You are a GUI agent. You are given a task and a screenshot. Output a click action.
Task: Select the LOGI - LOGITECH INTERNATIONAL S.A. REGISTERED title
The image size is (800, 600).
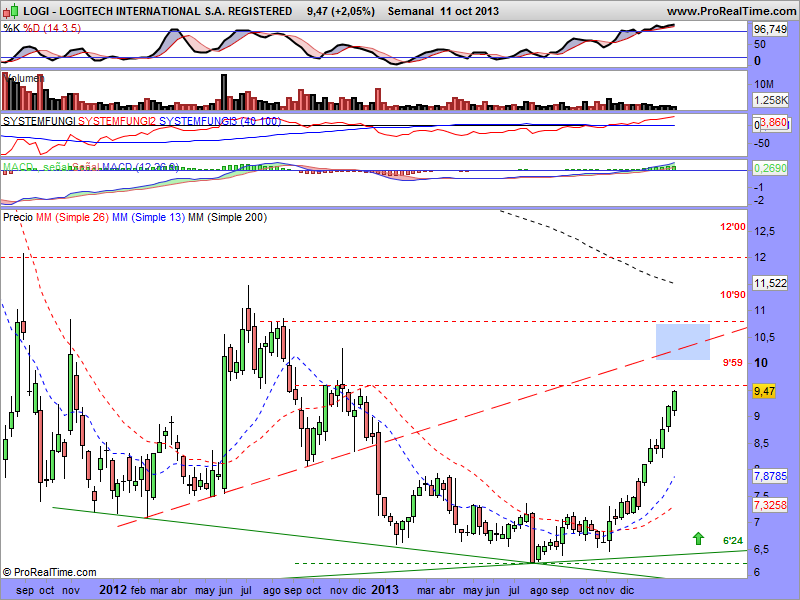[158, 11]
